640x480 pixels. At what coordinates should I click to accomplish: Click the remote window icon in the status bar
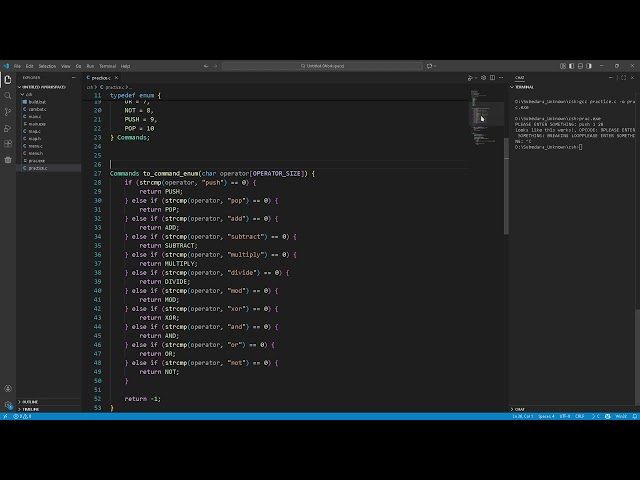(5, 416)
